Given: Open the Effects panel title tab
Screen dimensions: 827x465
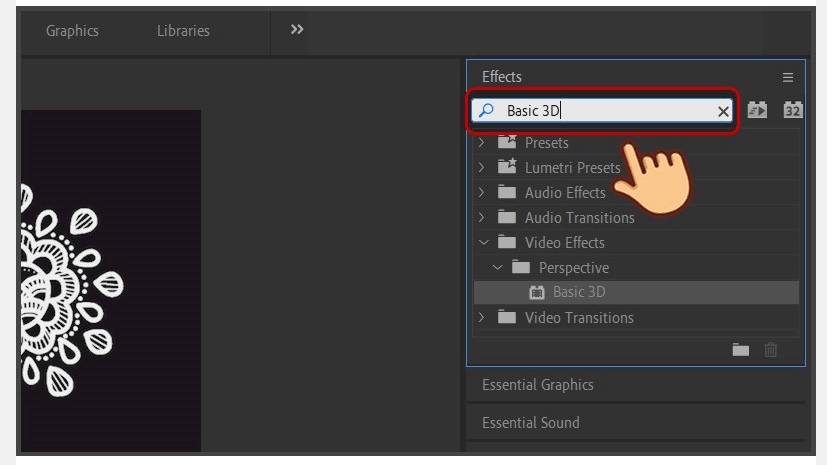Looking at the screenshot, I should pos(502,77).
